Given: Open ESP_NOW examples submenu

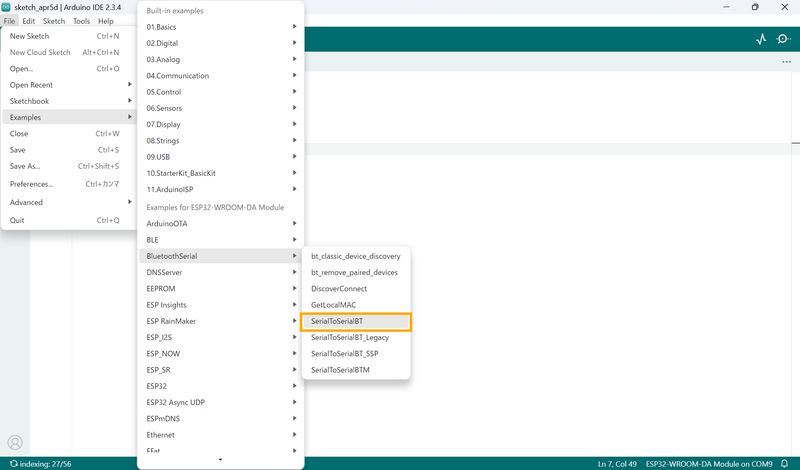Looking at the screenshot, I should coord(220,354).
